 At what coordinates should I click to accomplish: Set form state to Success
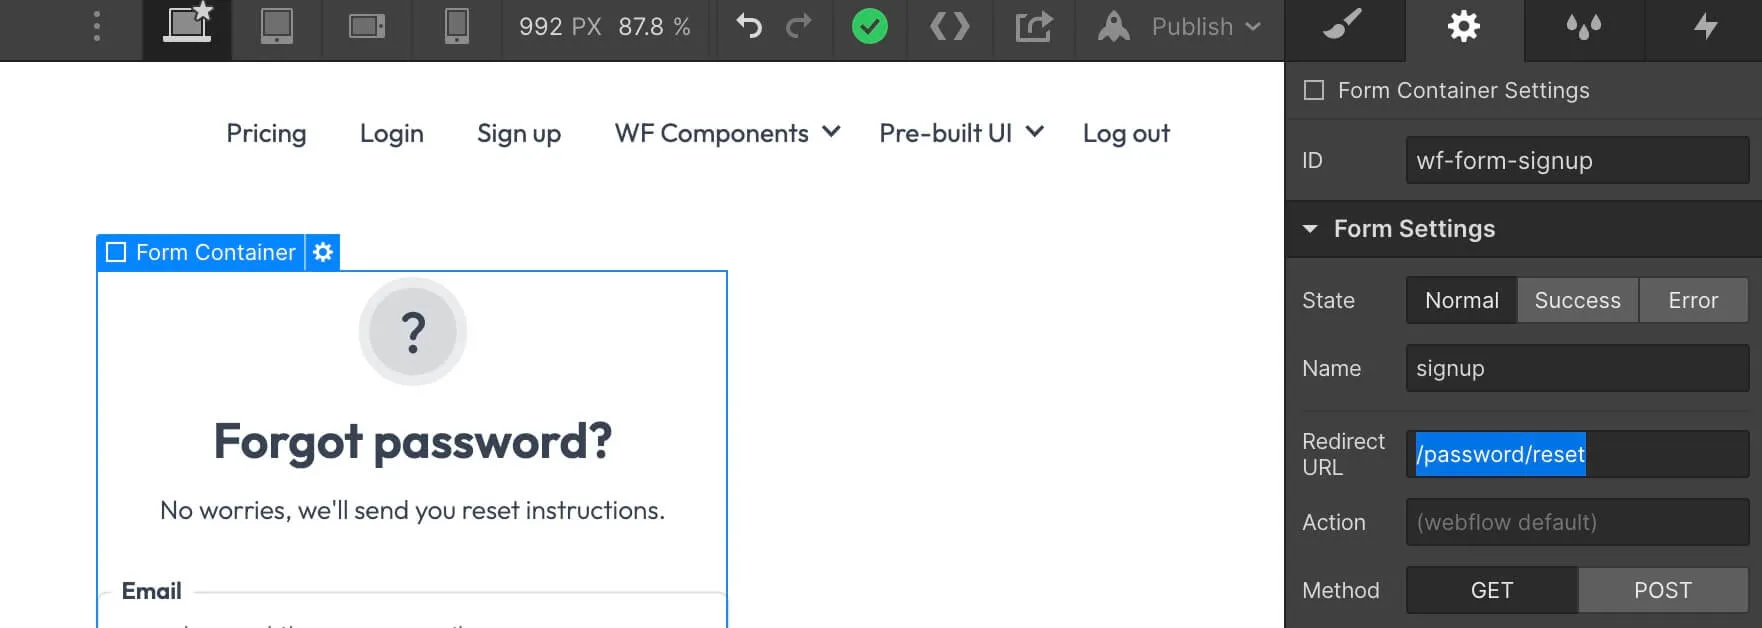1578,300
